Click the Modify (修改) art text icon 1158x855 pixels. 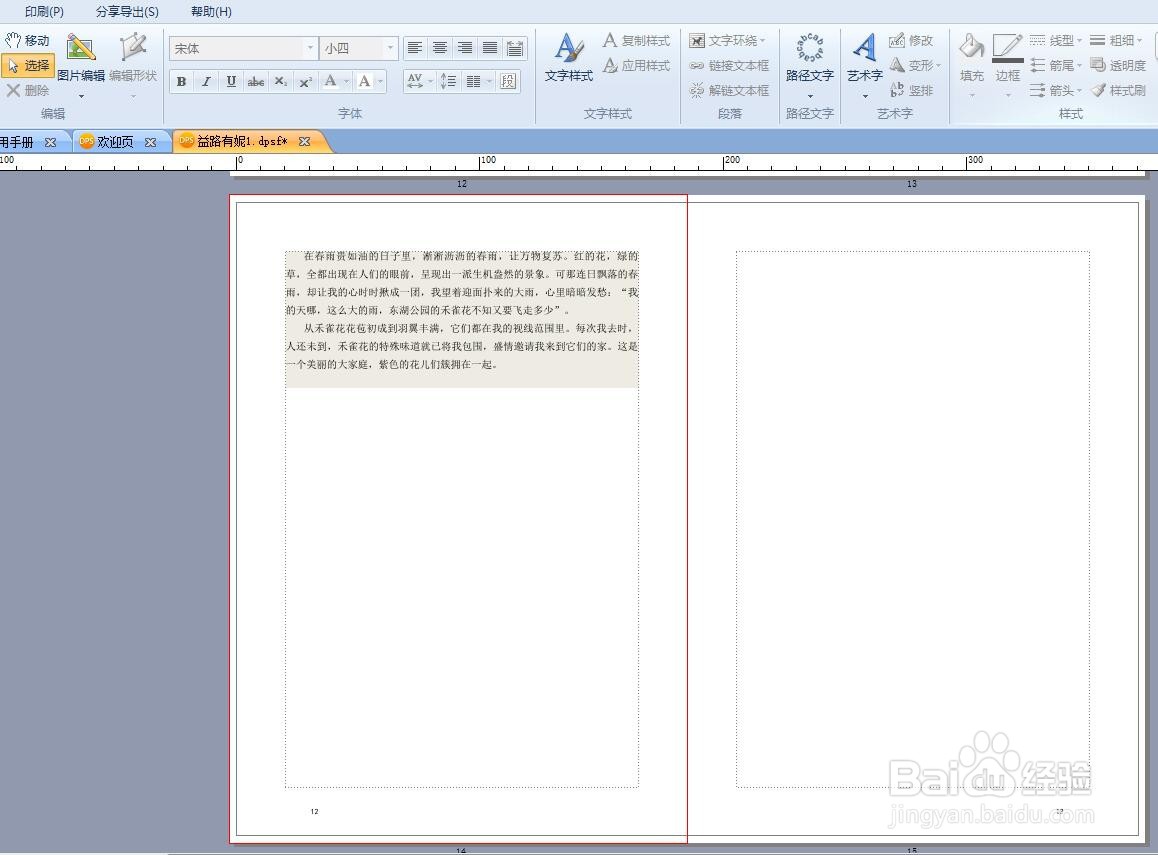[x=911, y=41]
